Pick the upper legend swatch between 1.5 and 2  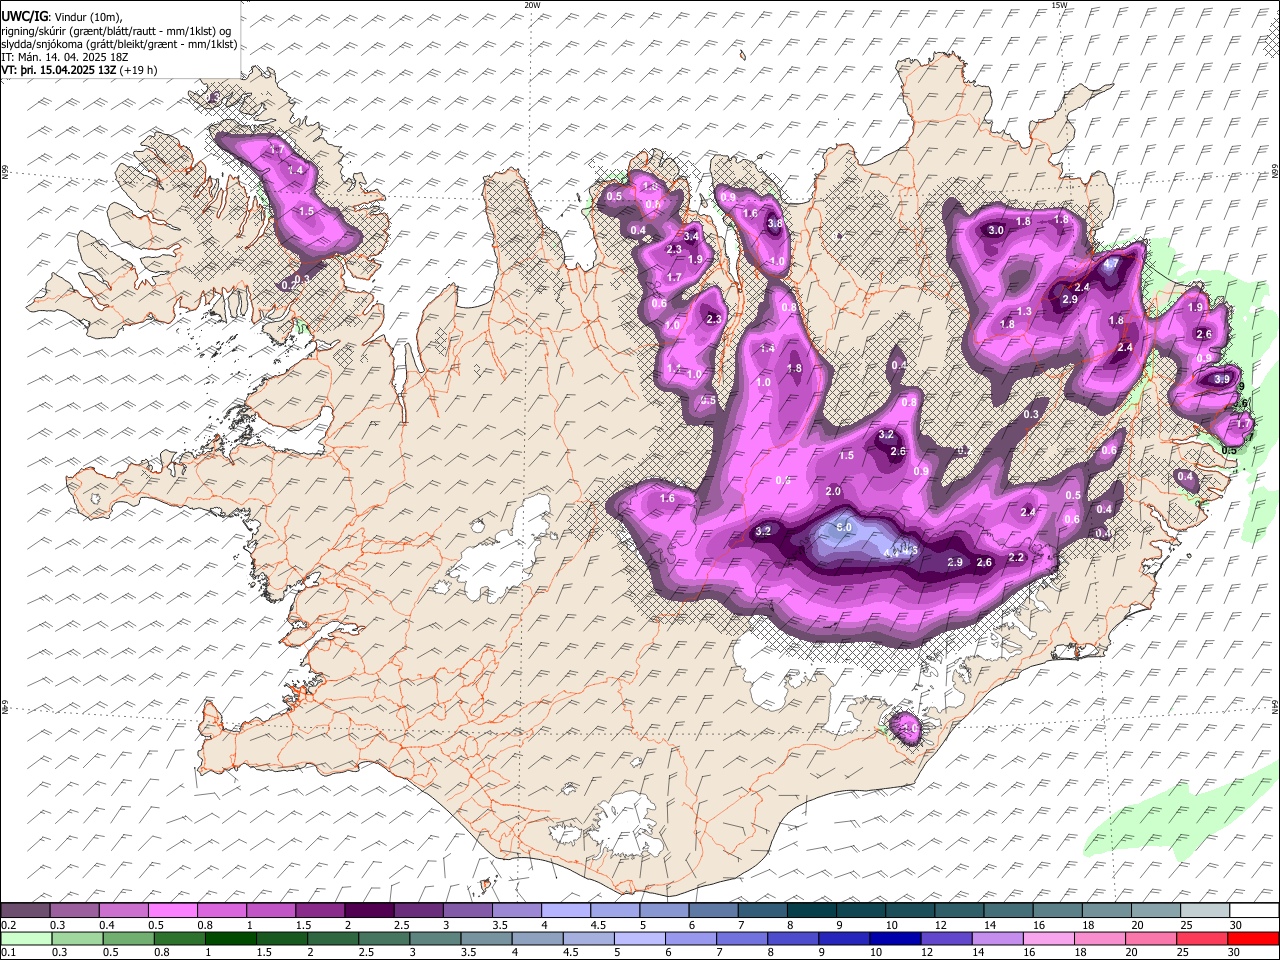point(320,910)
